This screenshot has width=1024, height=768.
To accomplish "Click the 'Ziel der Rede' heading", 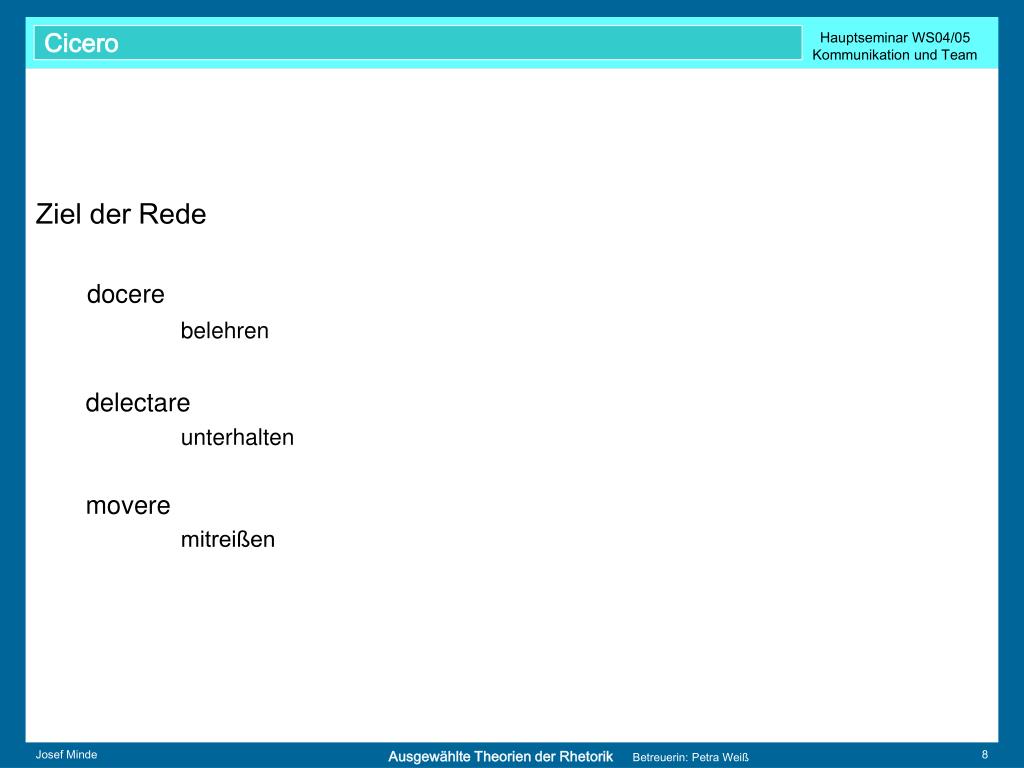I will [x=121, y=214].
